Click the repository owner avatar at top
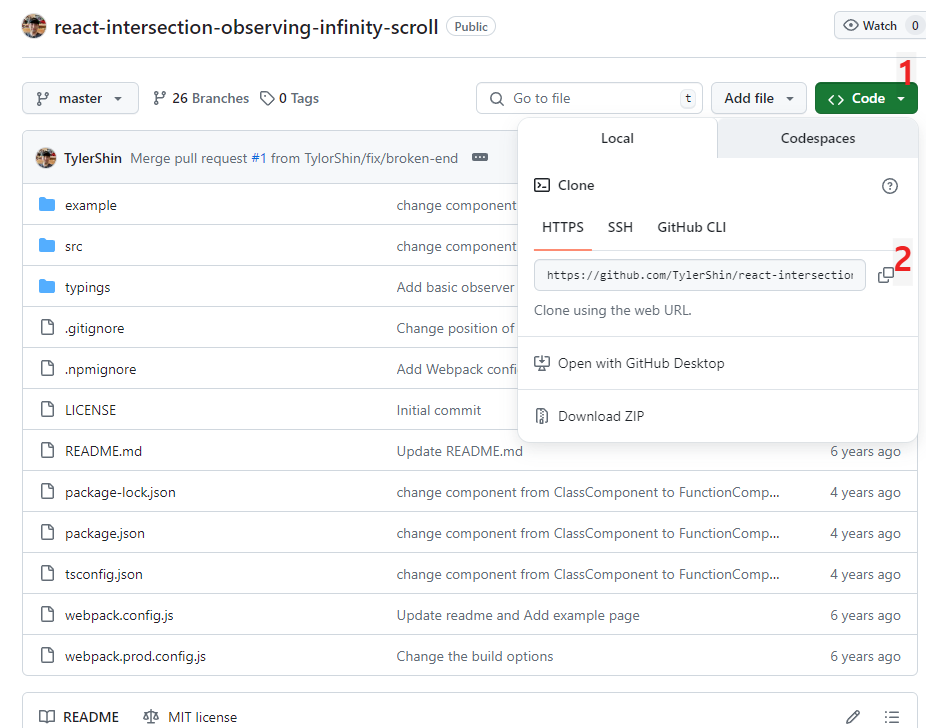 [34, 27]
